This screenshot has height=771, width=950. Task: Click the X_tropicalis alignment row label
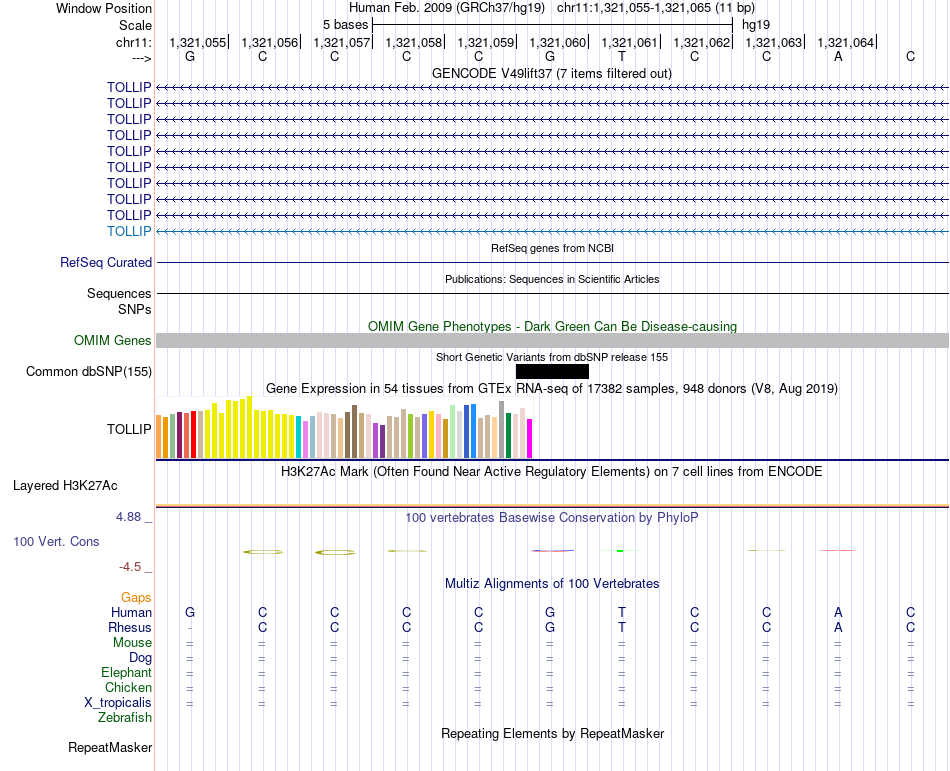[x=118, y=703]
